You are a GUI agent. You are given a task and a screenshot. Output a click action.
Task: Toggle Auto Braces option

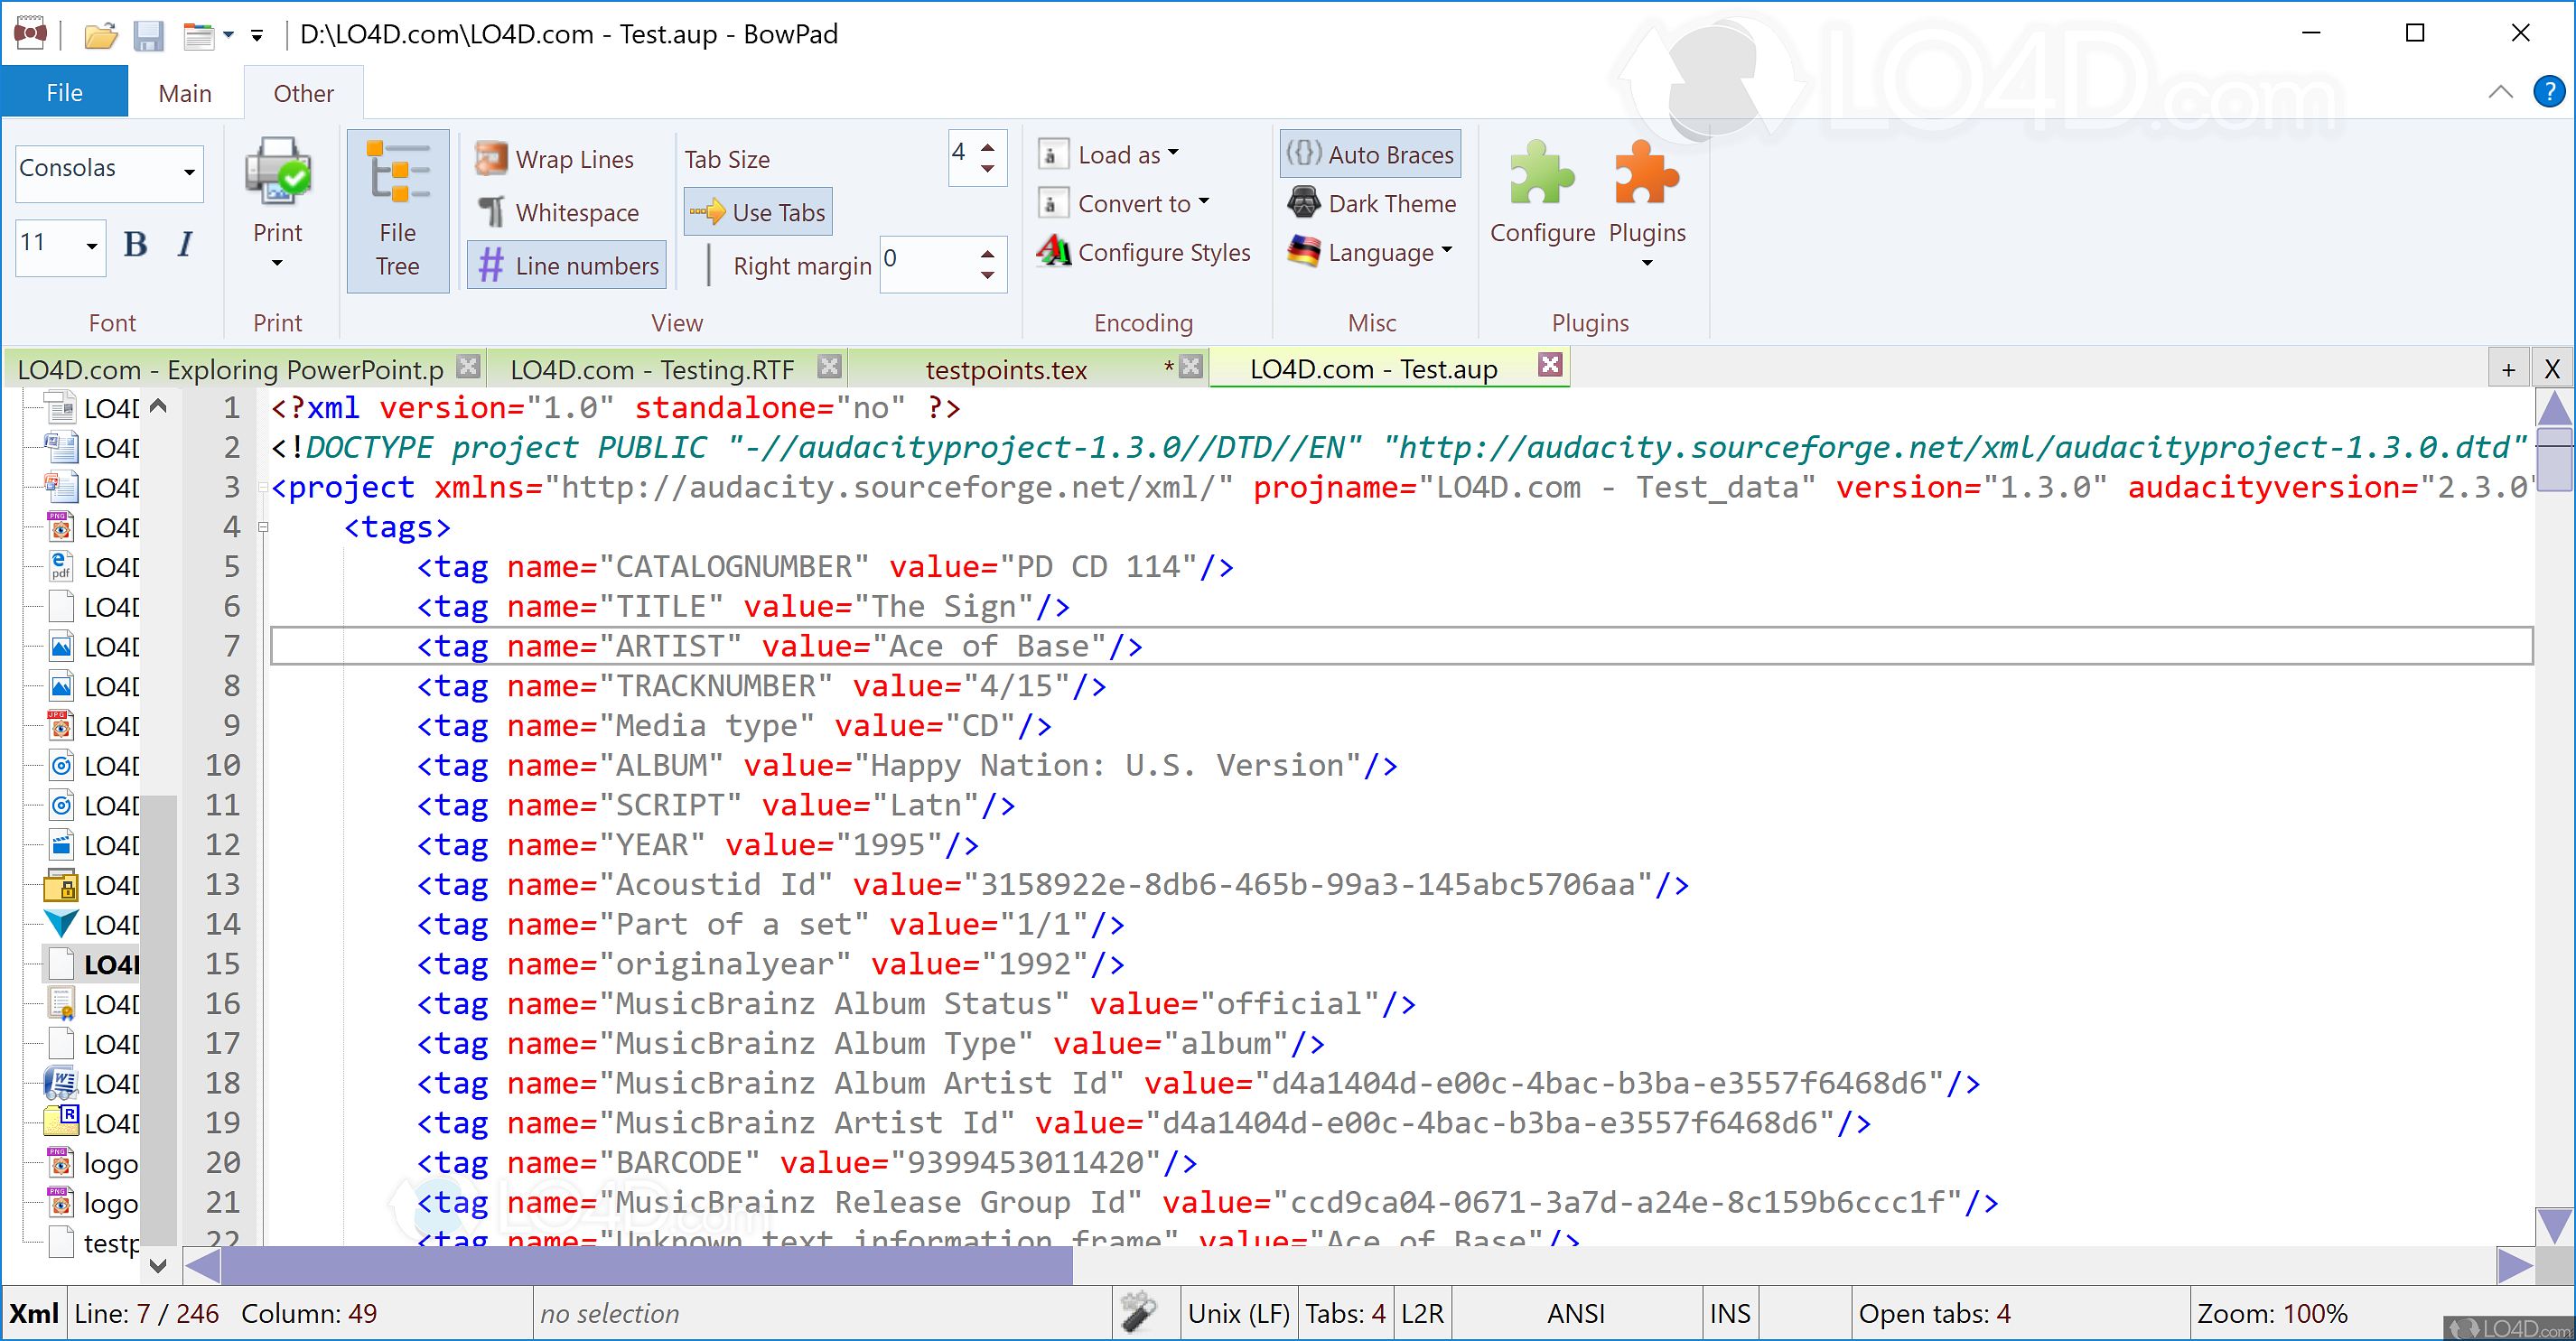pos(1370,154)
